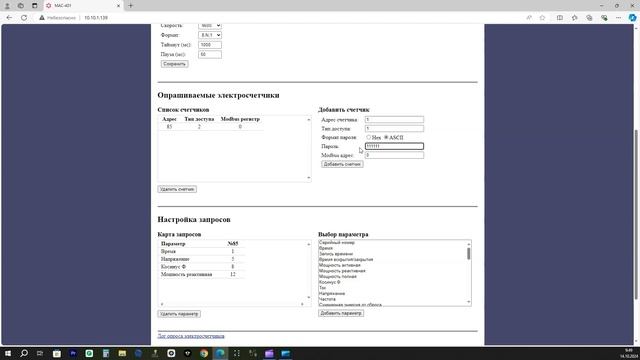Image resolution: width=640 pixels, height=360 pixels.
Task: Select meter row with address 85
Action: (x=211, y=127)
